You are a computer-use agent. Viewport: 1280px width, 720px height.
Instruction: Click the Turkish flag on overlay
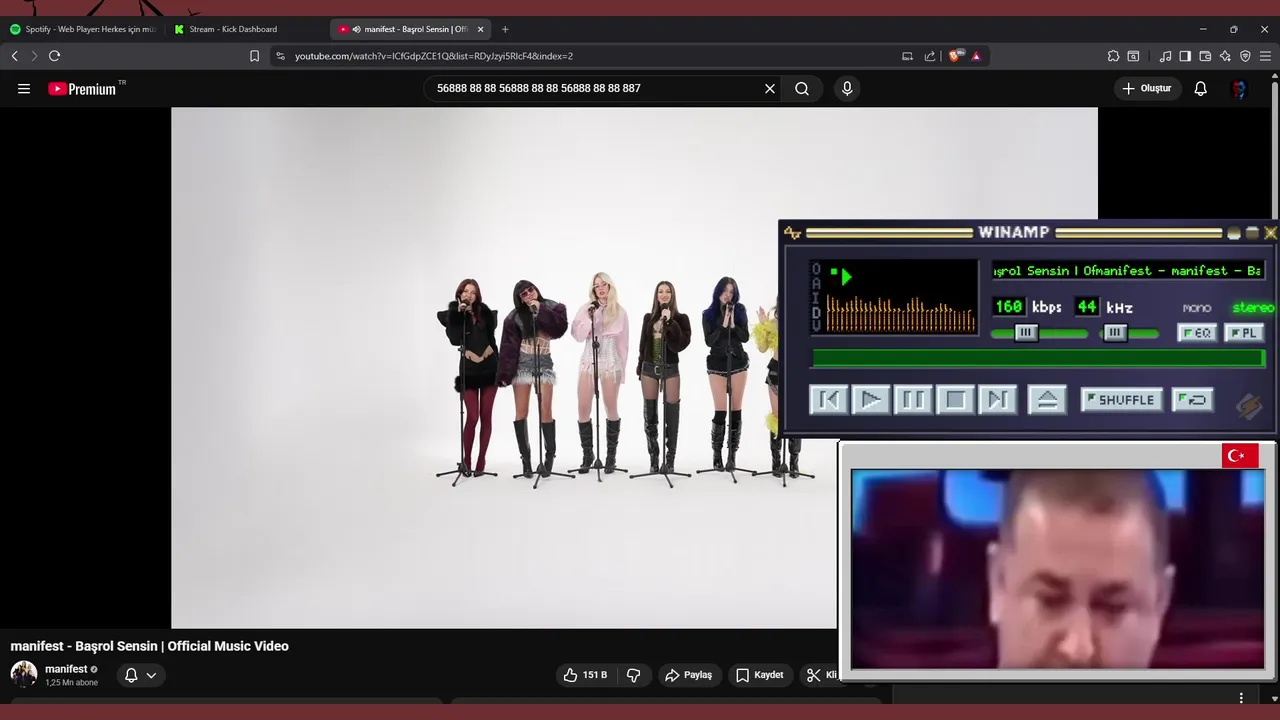click(1240, 456)
